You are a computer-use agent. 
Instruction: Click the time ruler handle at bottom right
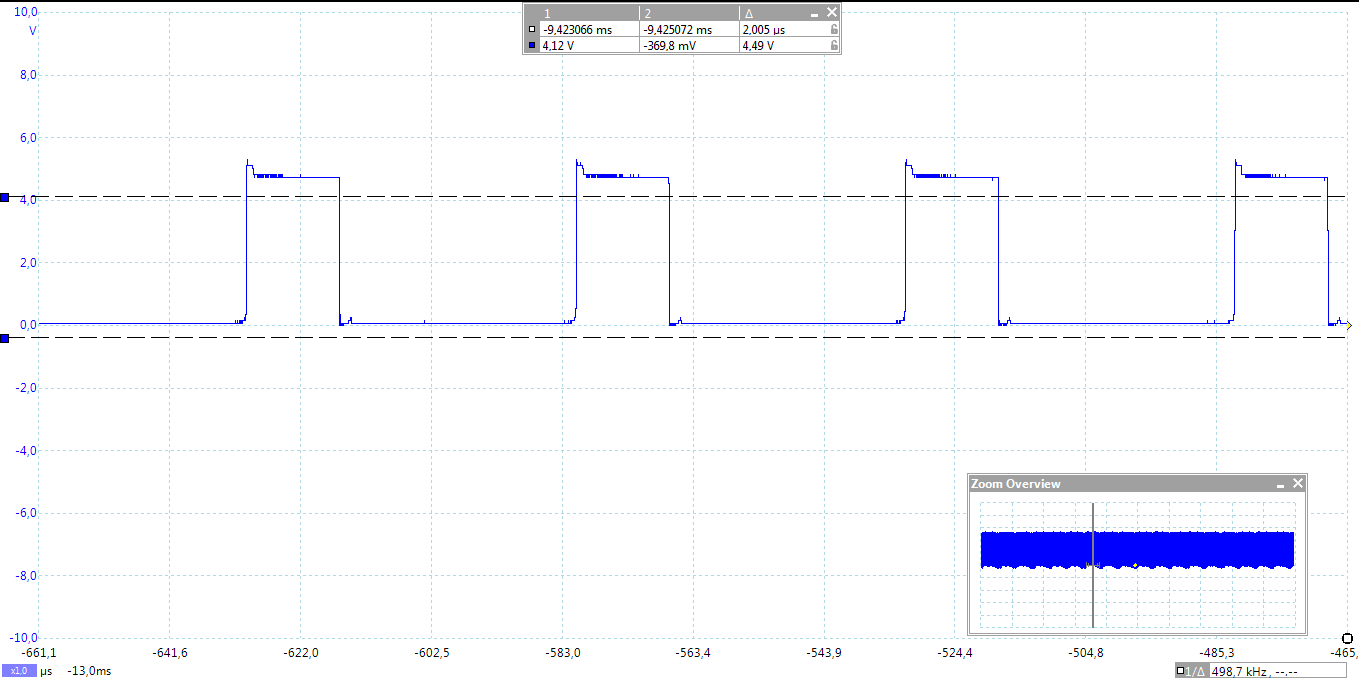tap(1348, 638)
